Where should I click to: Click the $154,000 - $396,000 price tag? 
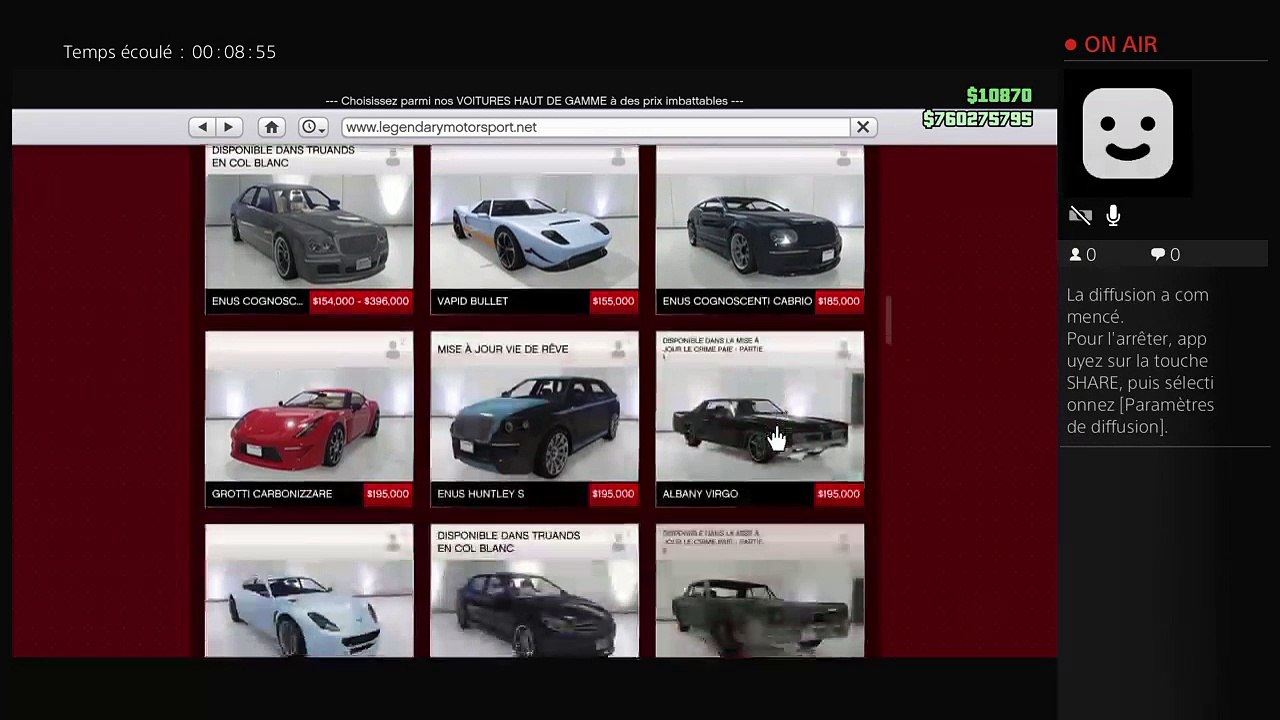pyautogui.click(x=360, y=301)
